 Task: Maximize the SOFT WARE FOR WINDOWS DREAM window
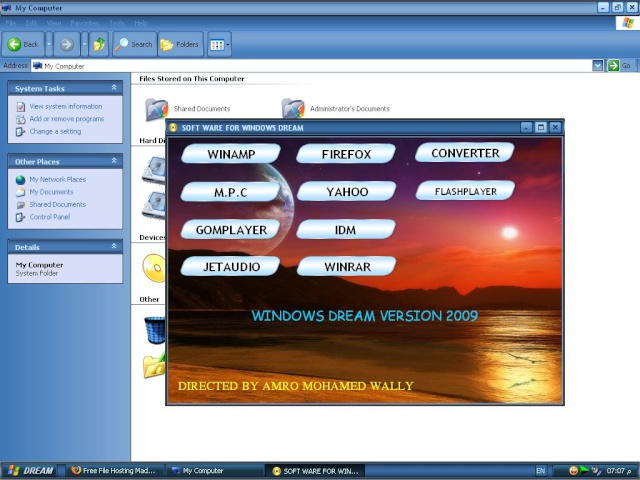click(541, 127)
